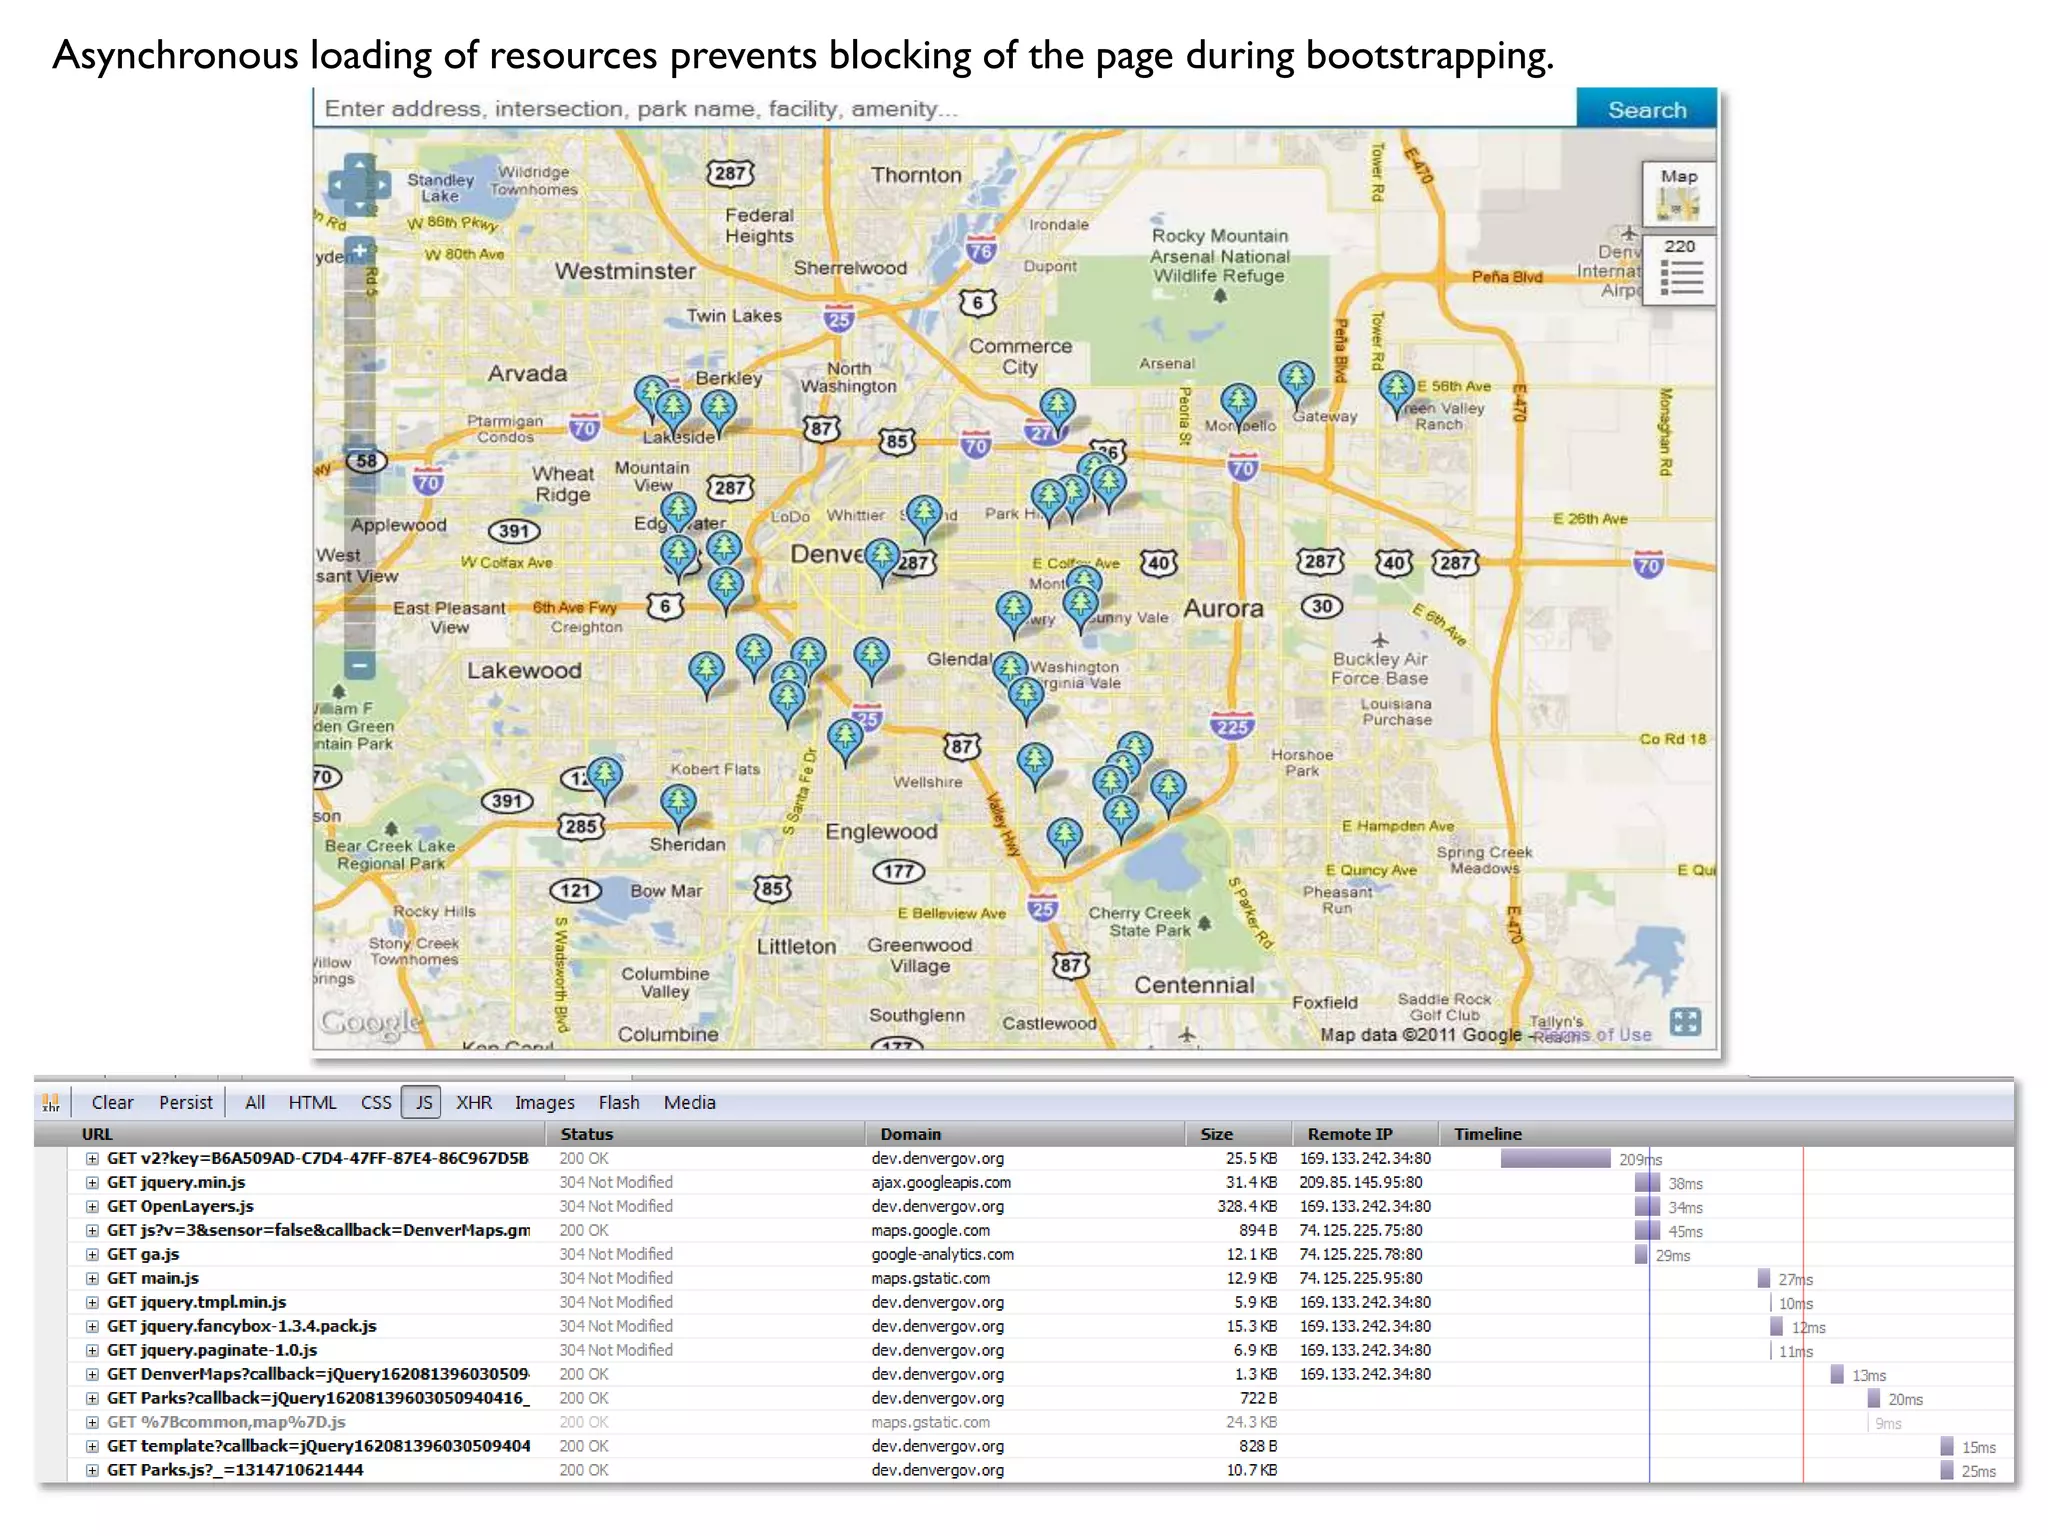
Task: Pan the map up with arrow control
Action: click(359, 164)
